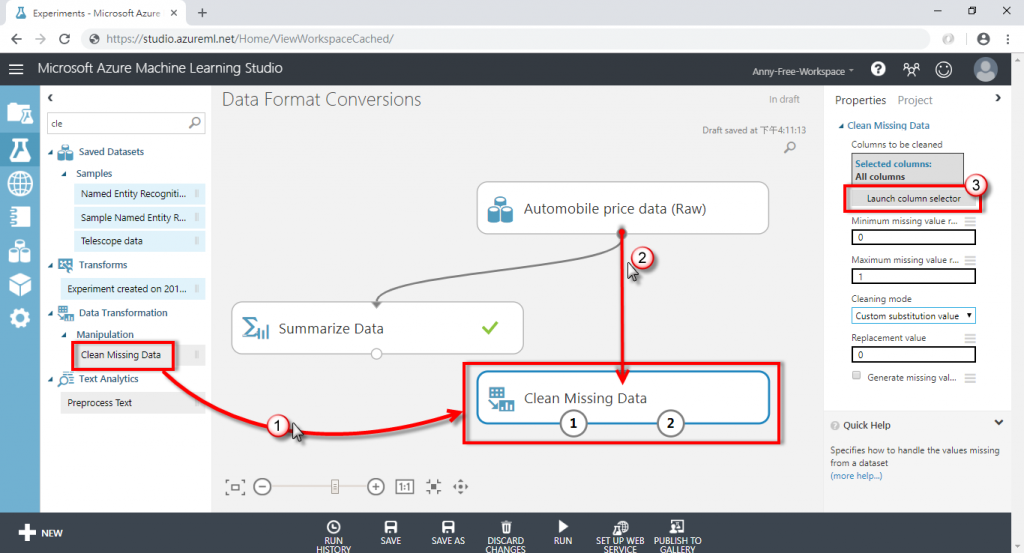Click Launch column selector button
The width and height of the screenshot is (1024, 553).
(914, 198)
